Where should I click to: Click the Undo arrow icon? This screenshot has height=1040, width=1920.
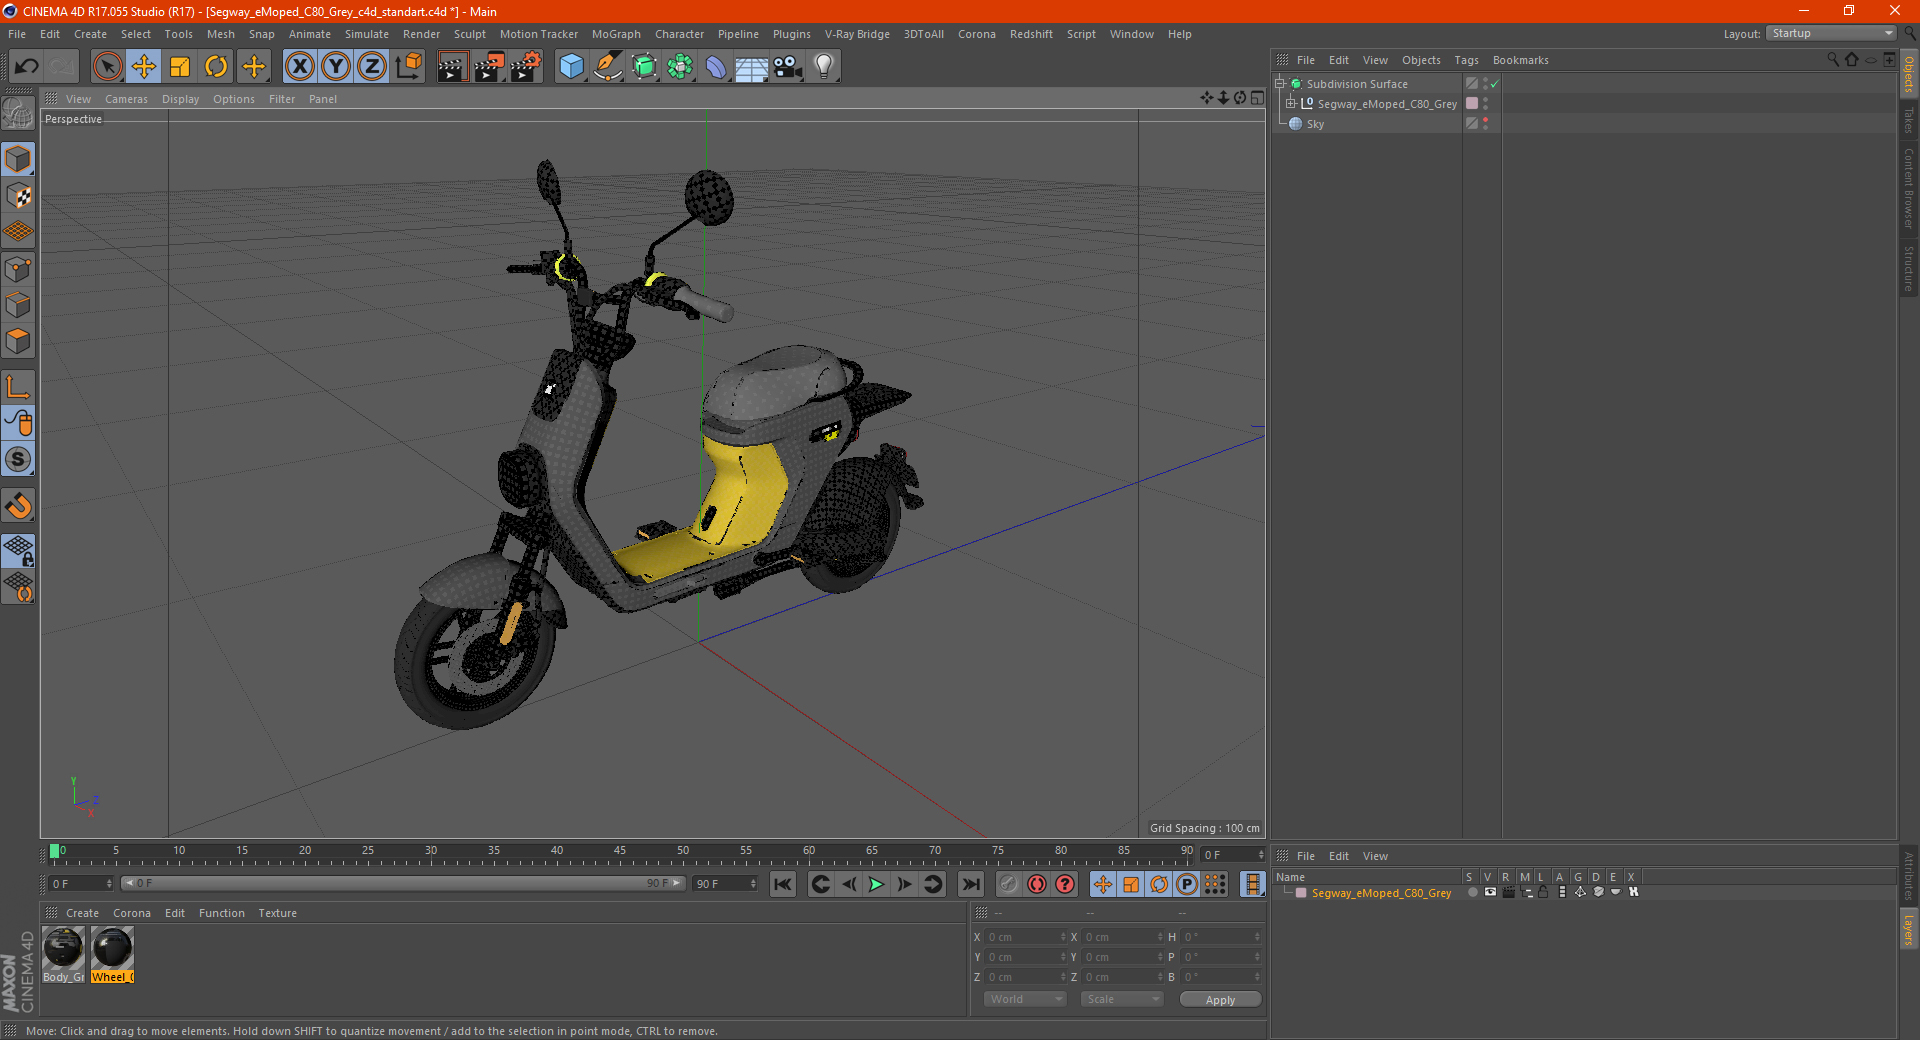pos(27,67)
